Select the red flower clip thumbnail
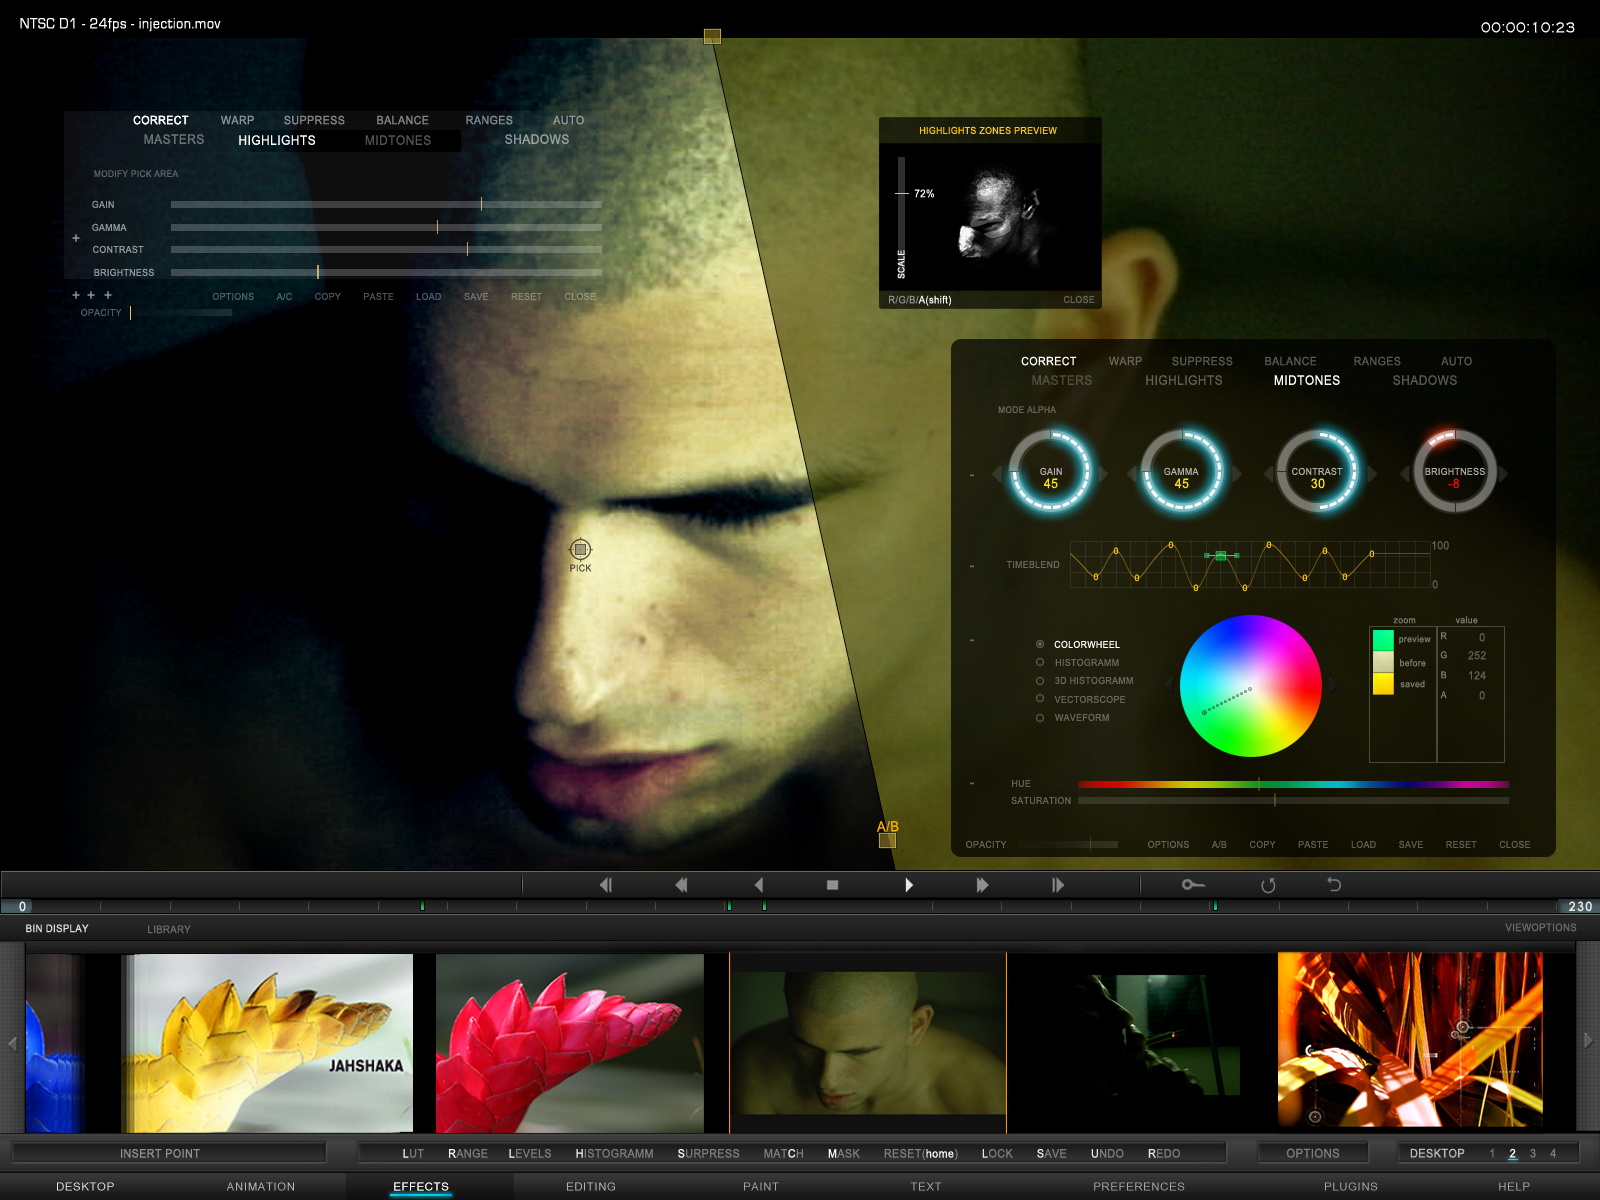The image size is (1600, 1200). tap(570, 1043)
